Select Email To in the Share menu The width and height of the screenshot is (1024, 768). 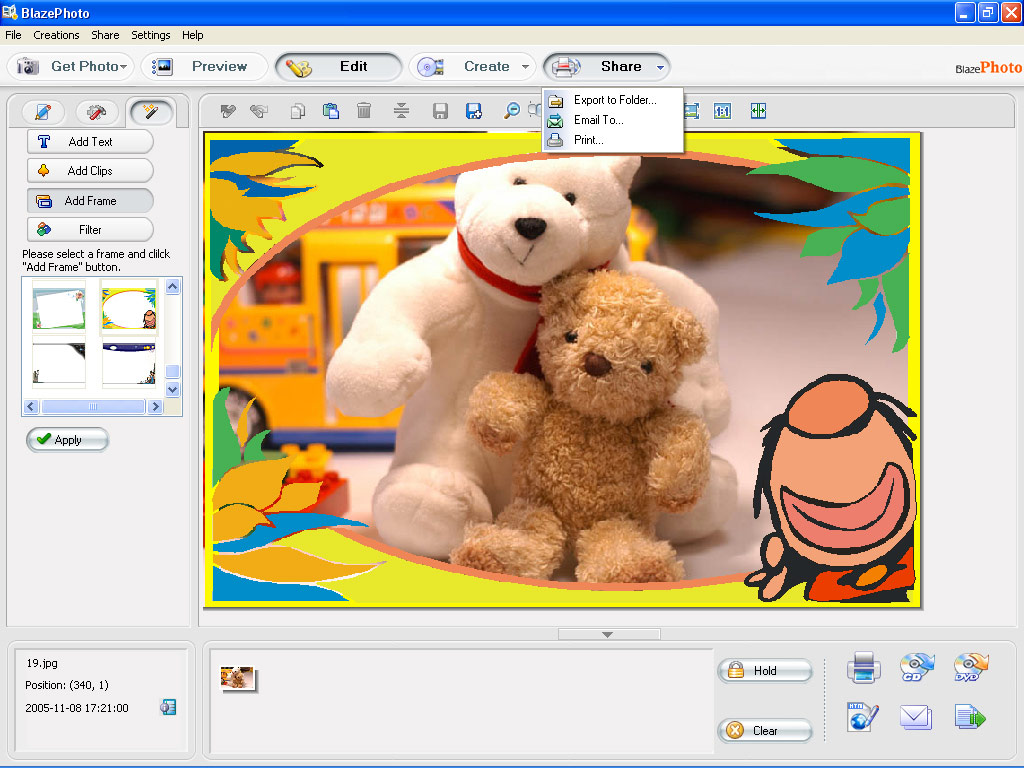[x=598, y=120]
